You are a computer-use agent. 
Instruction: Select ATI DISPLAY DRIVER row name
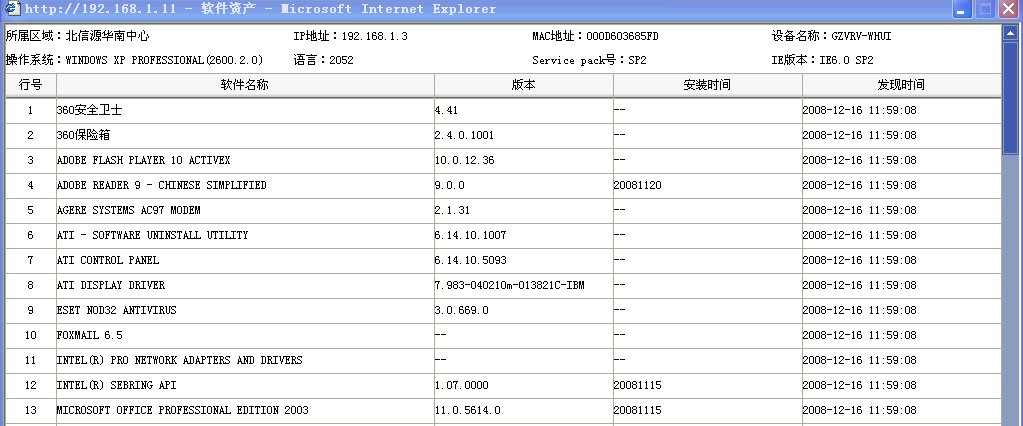pos(111,285)
